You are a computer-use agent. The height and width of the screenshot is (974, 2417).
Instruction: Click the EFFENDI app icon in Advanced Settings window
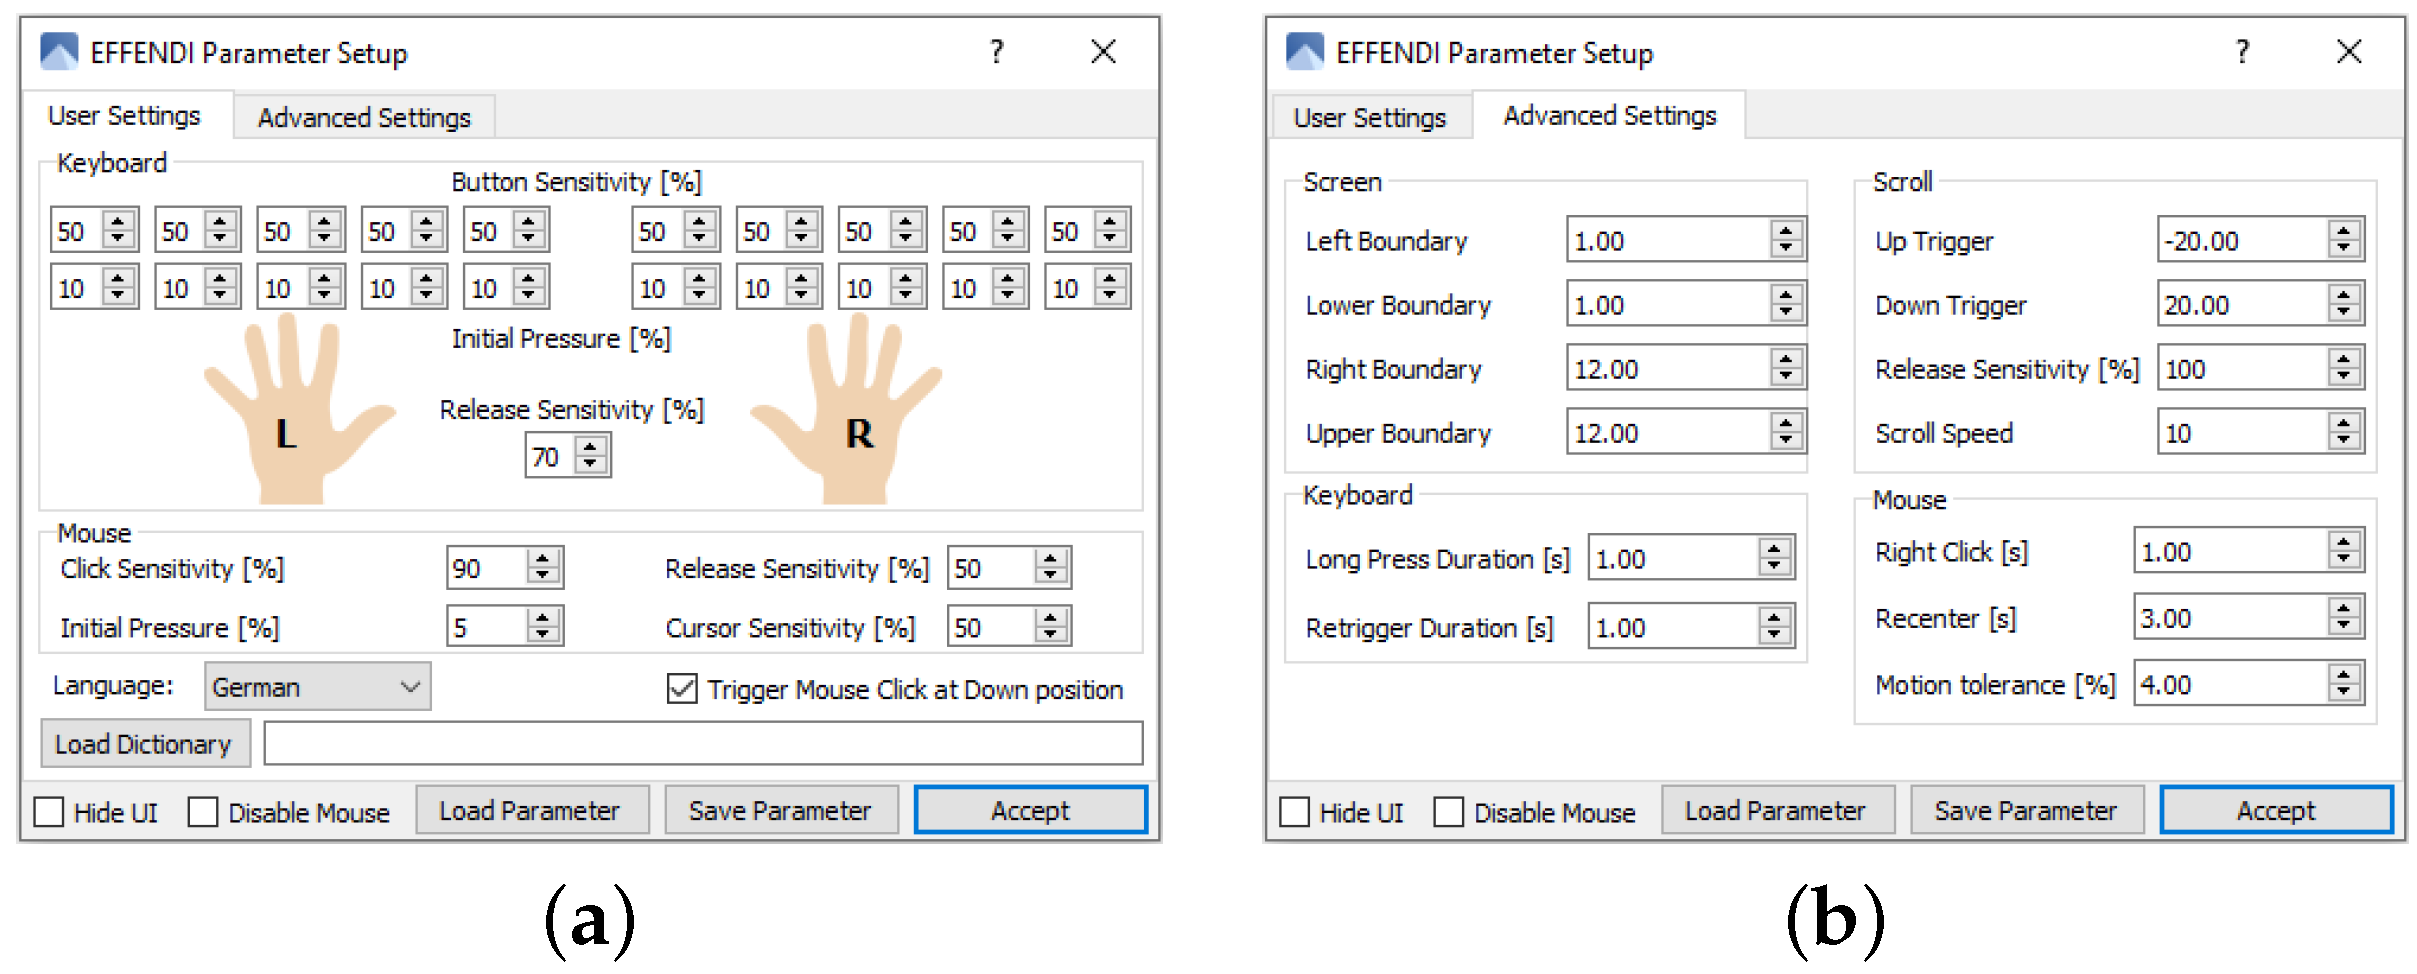click(x=1304, y=52)
